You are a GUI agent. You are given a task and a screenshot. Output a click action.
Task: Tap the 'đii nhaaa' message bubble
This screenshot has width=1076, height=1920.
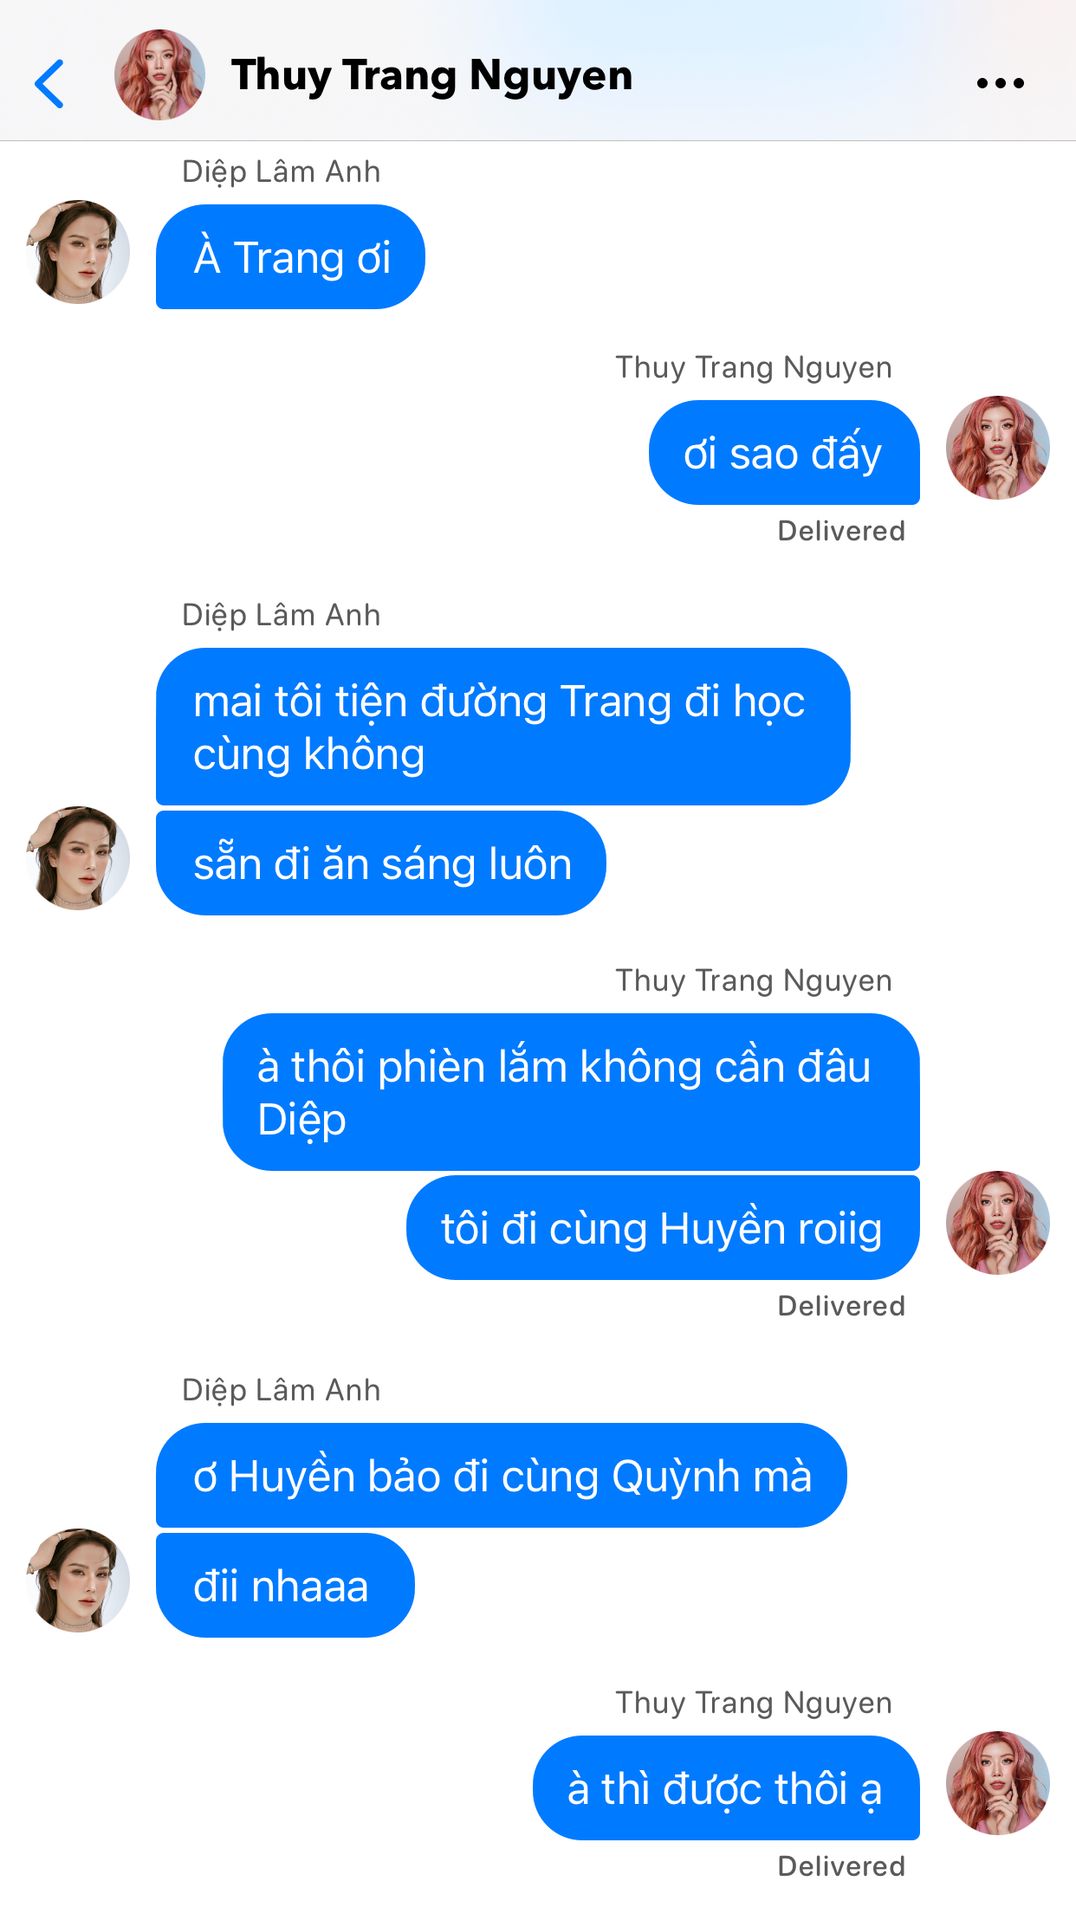tap(285, 1585)
